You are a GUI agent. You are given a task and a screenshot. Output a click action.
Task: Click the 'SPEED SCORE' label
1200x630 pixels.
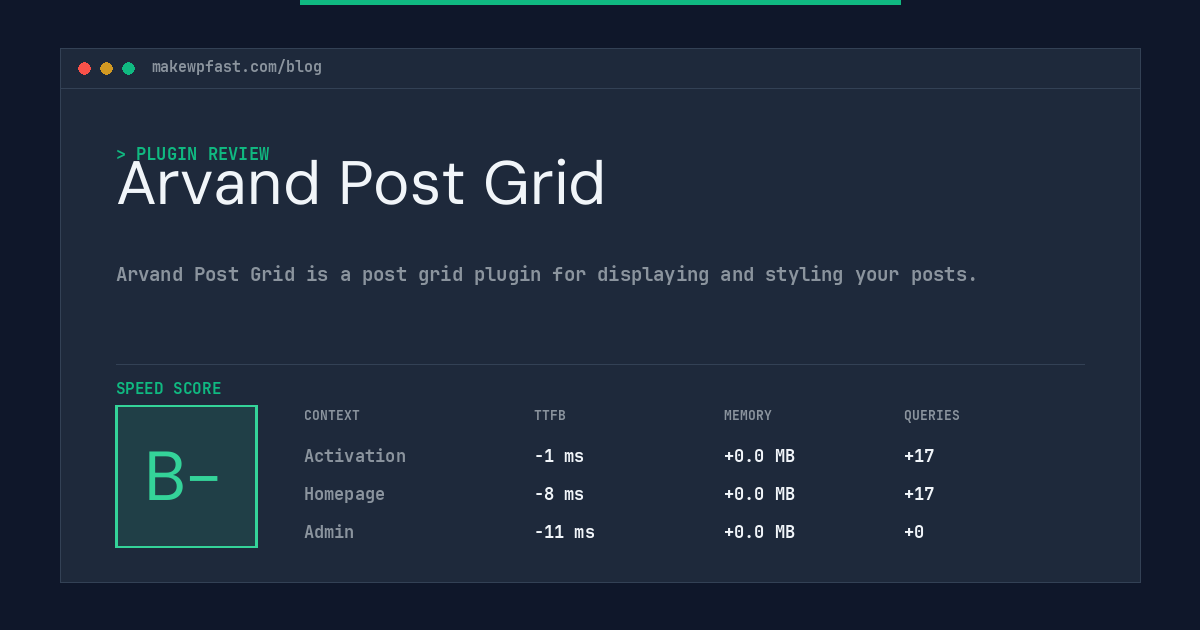169,389
